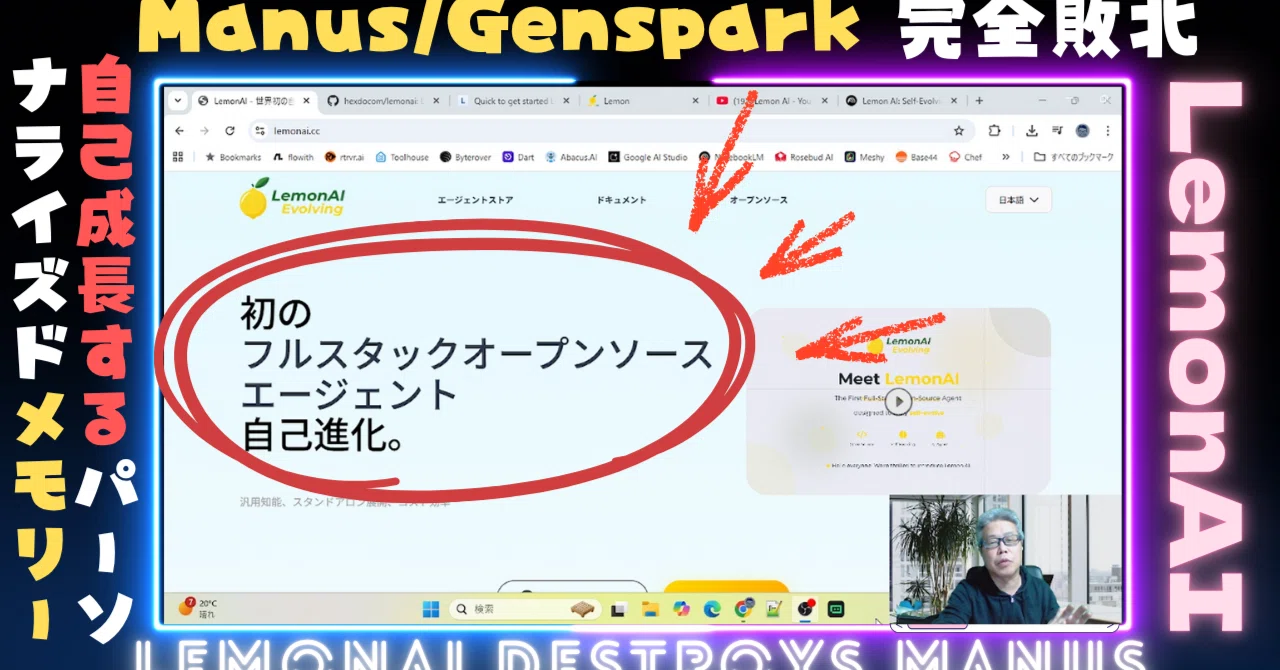This screenshot has height=670, width=1280.
Task: Bookmark this page with the star icon
Action: (959, 131)
